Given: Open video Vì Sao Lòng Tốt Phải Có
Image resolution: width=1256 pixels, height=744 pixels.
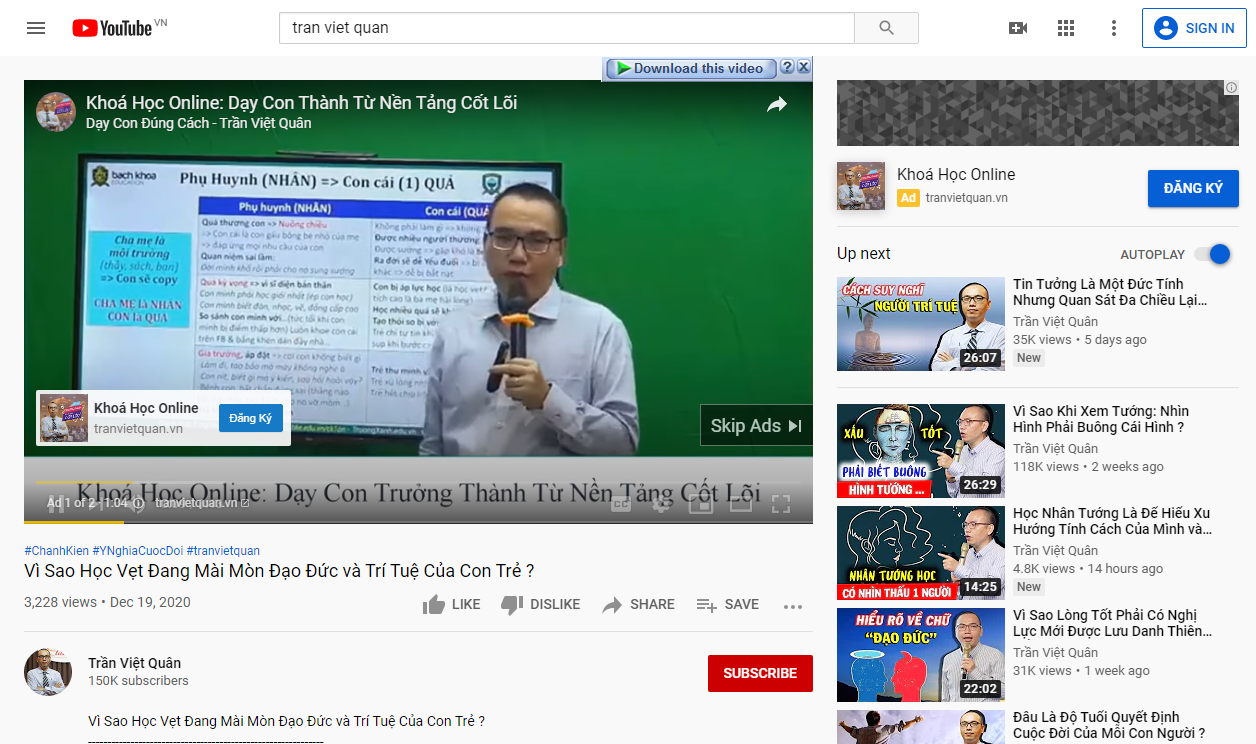Looking at the screenshot, I should 1112,623.
